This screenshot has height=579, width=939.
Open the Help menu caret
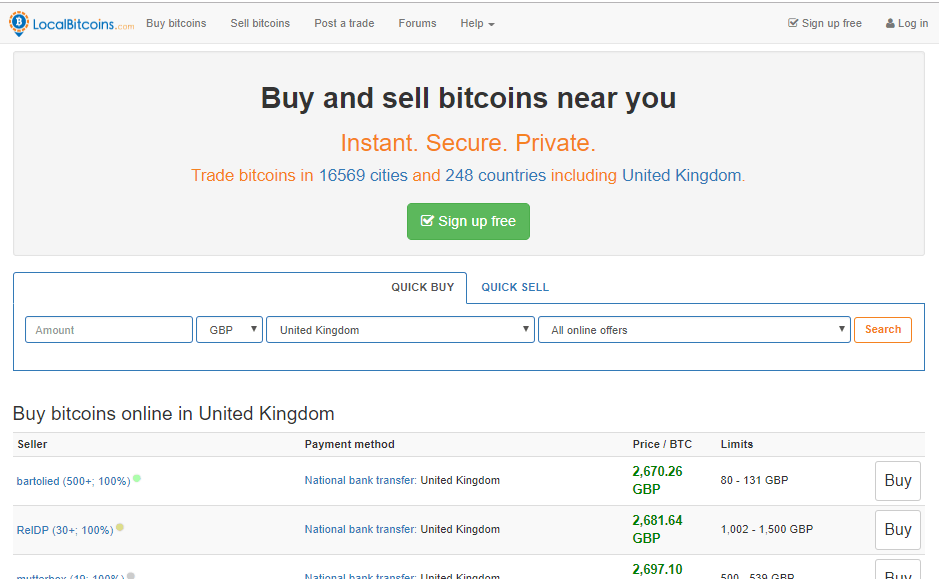492,25
